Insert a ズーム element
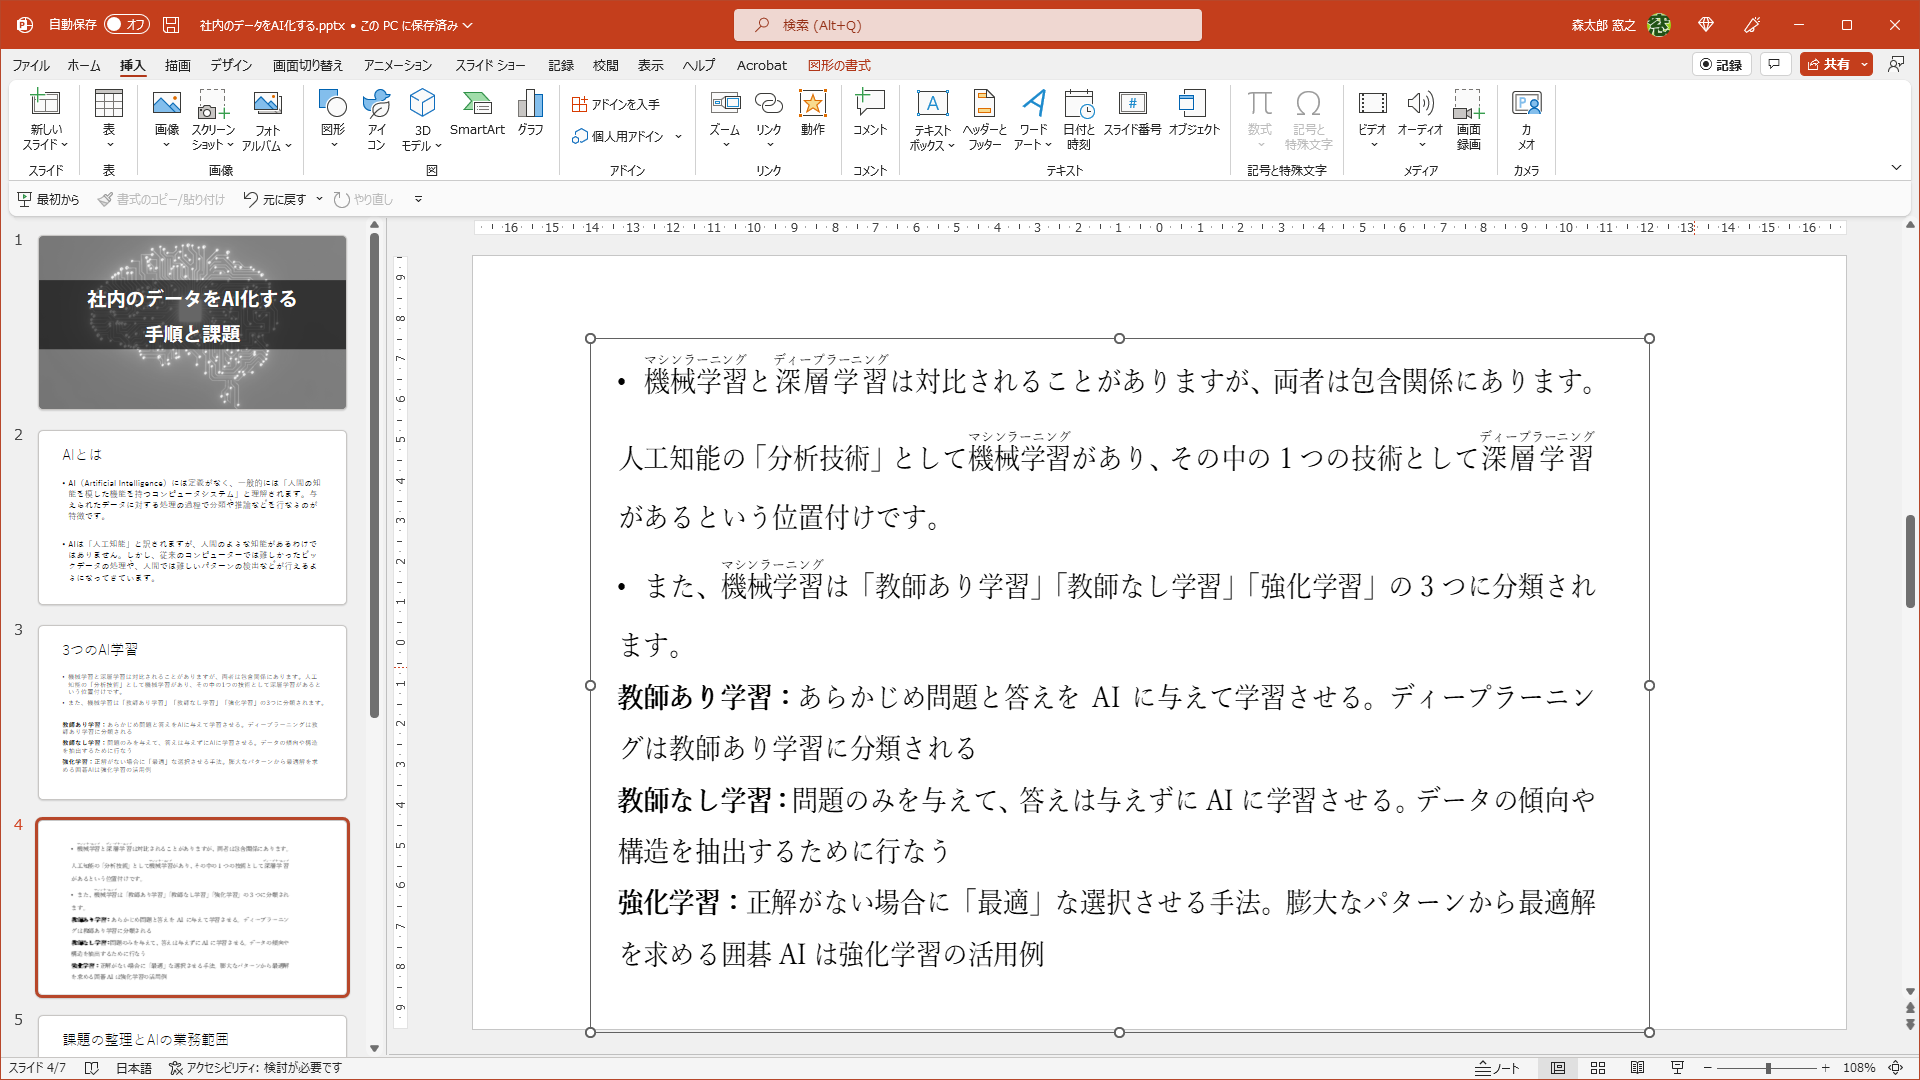 (x=725, y=120)
